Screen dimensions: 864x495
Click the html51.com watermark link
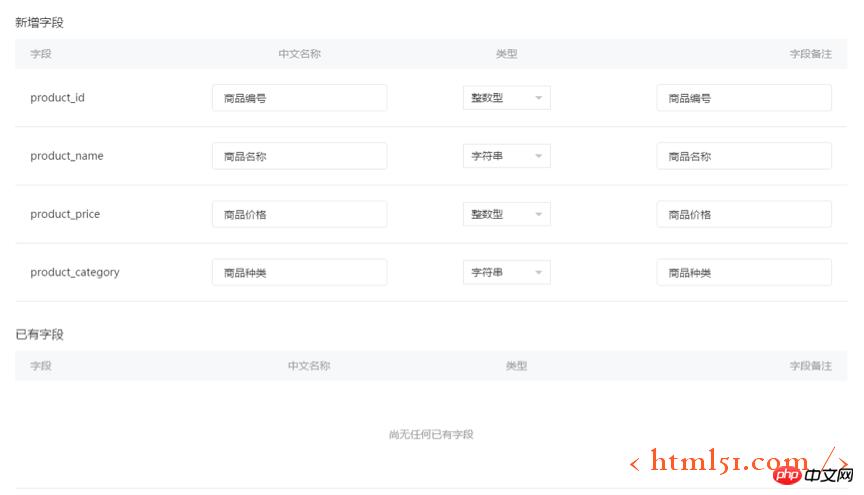[x=730, y=460]
